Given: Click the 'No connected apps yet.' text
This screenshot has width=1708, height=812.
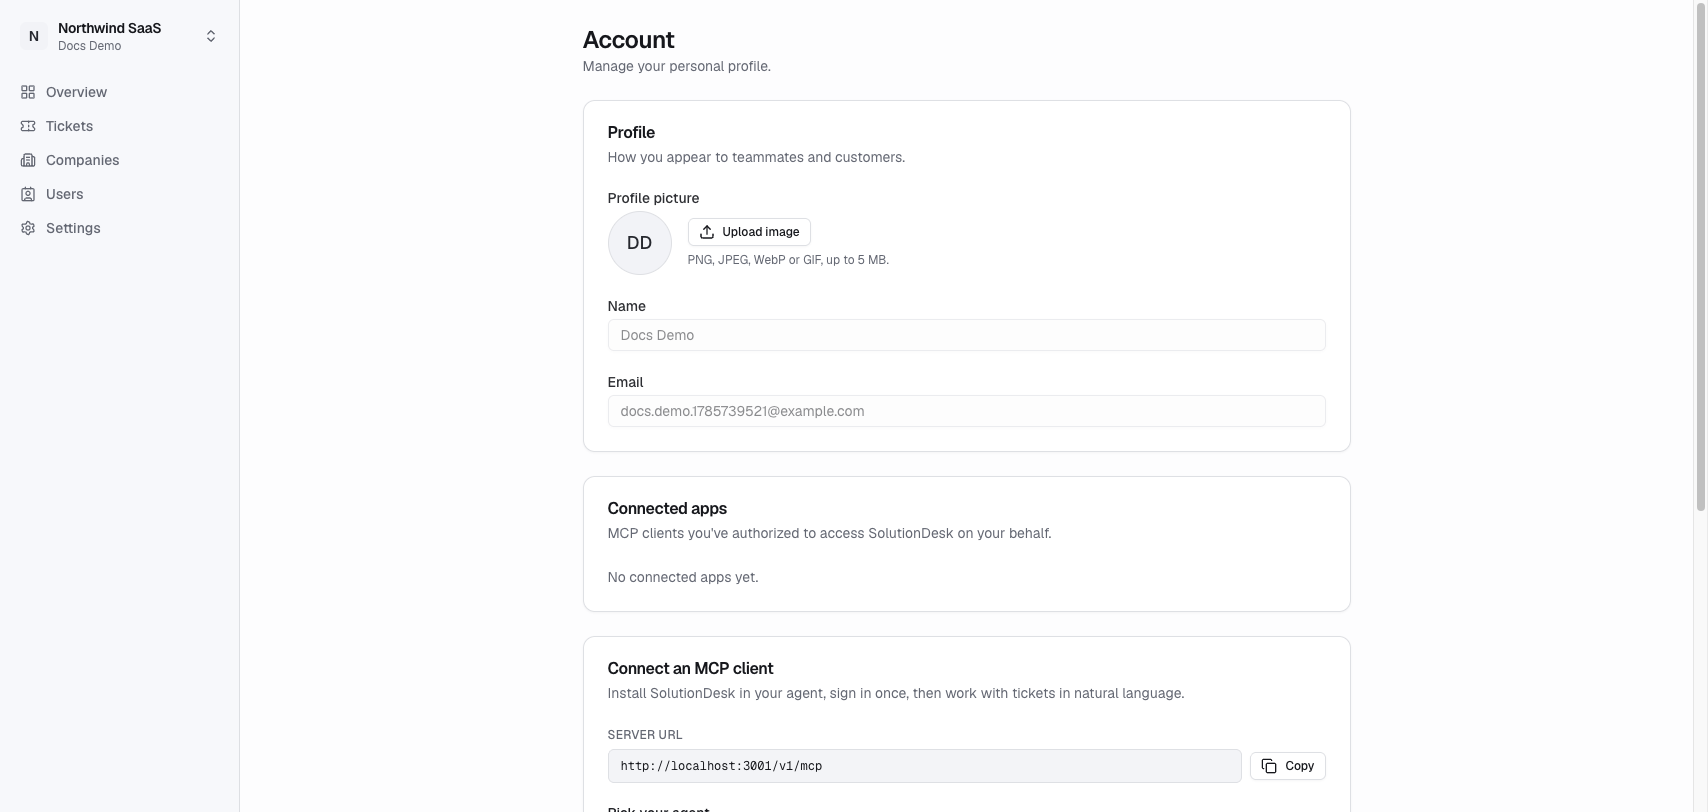Looking at the screenshot, I should point(683,577).
